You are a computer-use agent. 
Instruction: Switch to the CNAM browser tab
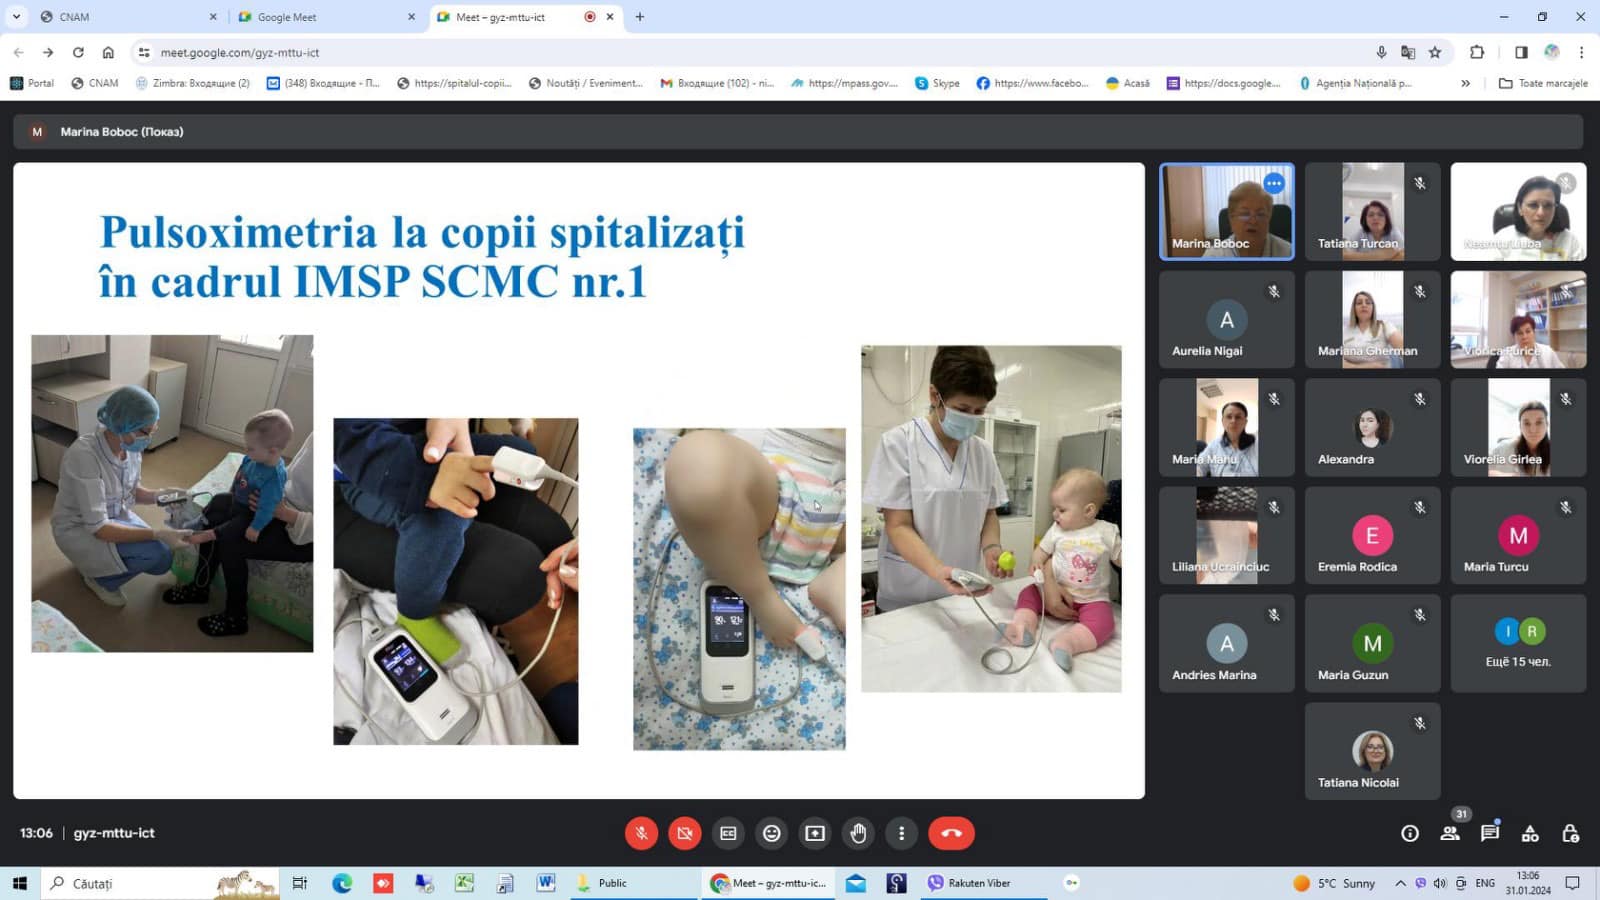(x=120, y=17)
